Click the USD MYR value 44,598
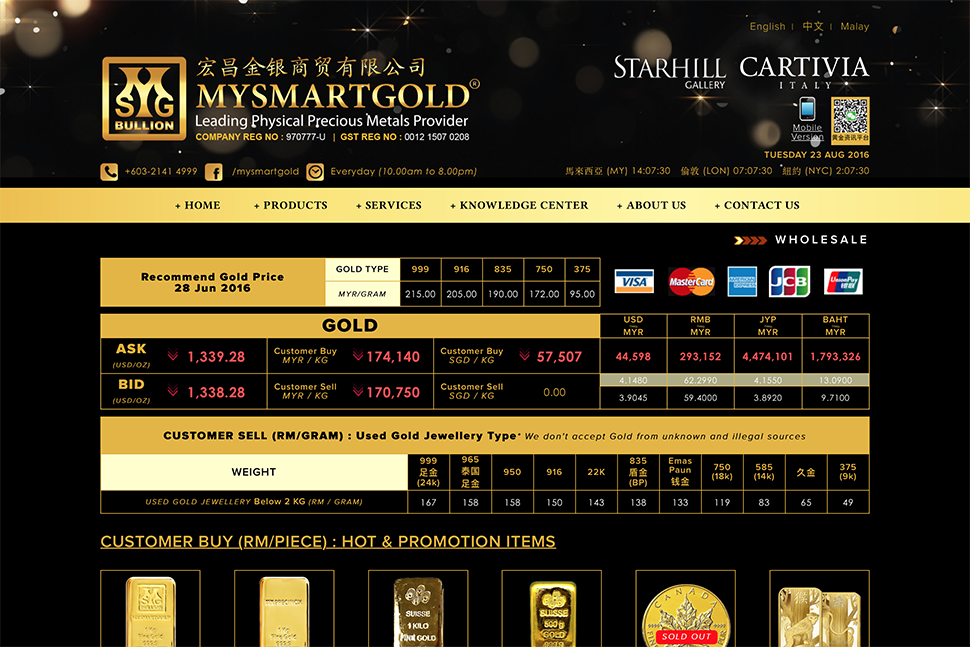The width and height of the screenshot is (970, 647). coord(633,356)
